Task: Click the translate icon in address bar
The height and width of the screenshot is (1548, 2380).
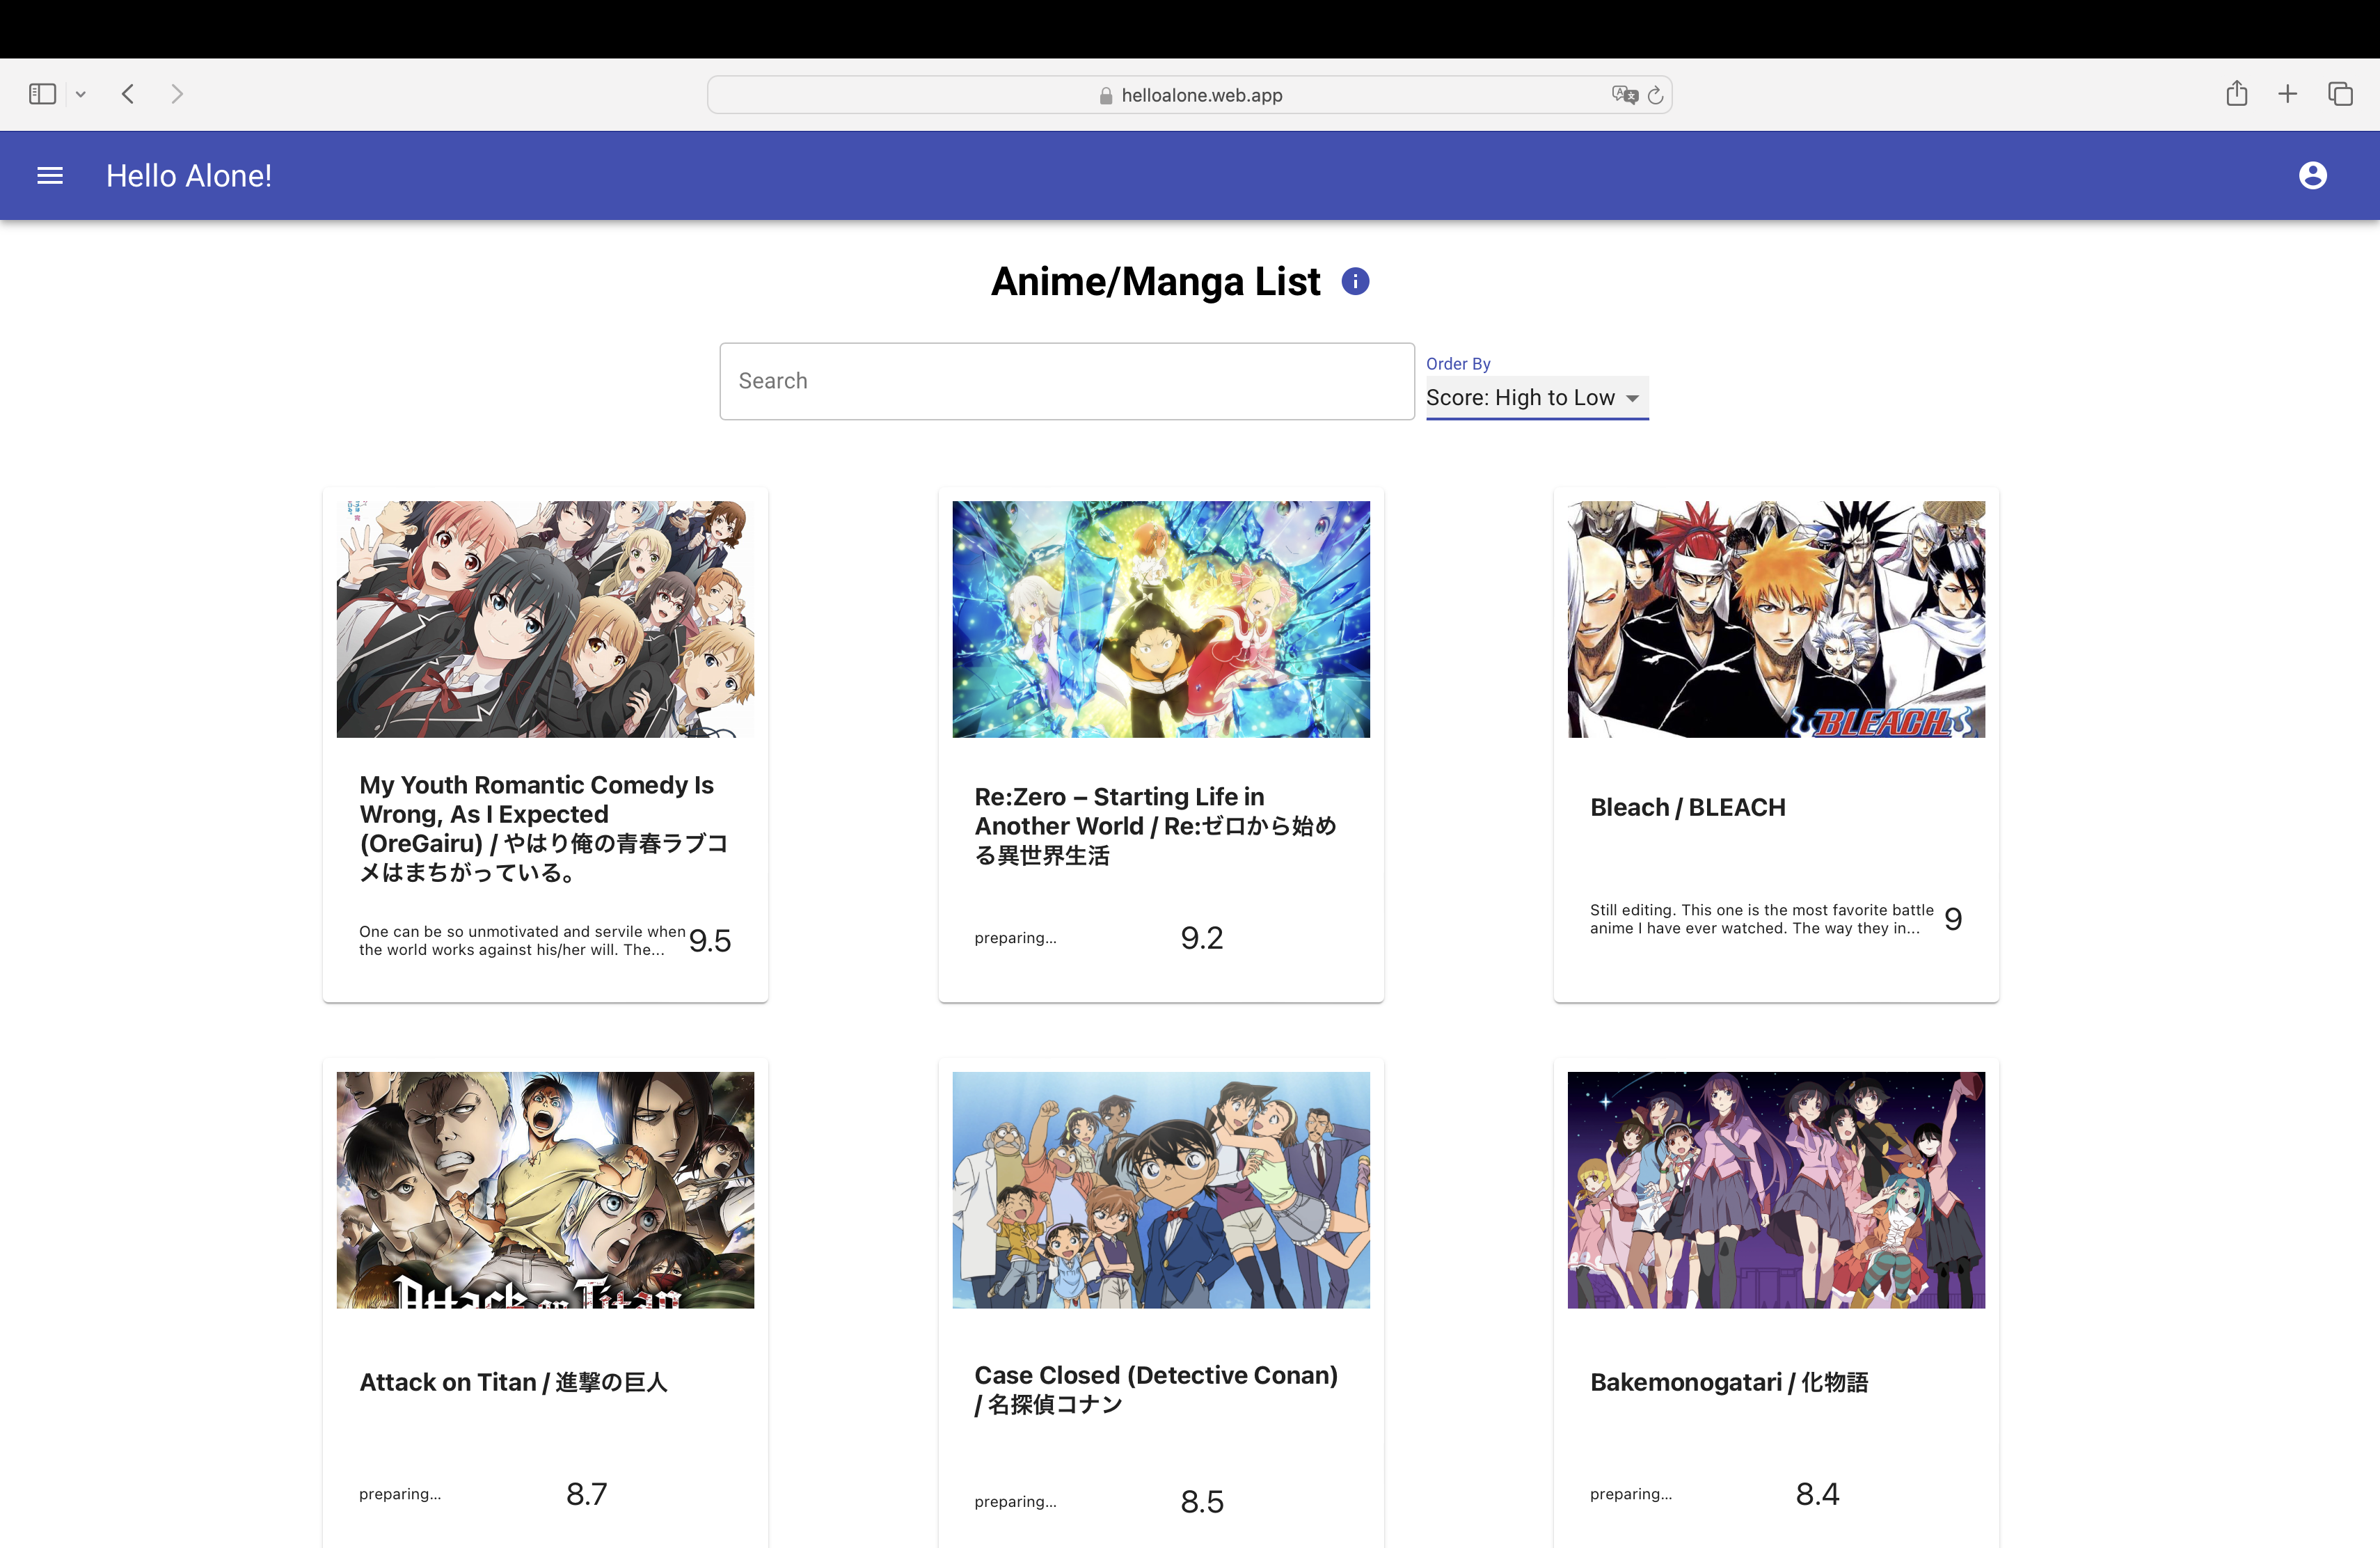Action: click(1624, 95)
